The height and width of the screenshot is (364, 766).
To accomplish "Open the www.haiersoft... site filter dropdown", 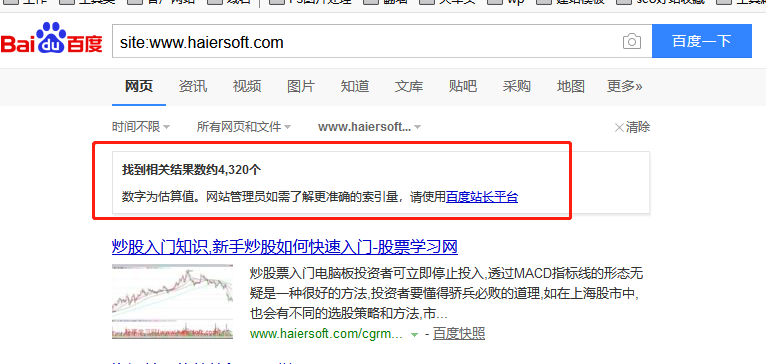I will coord(369,127).
